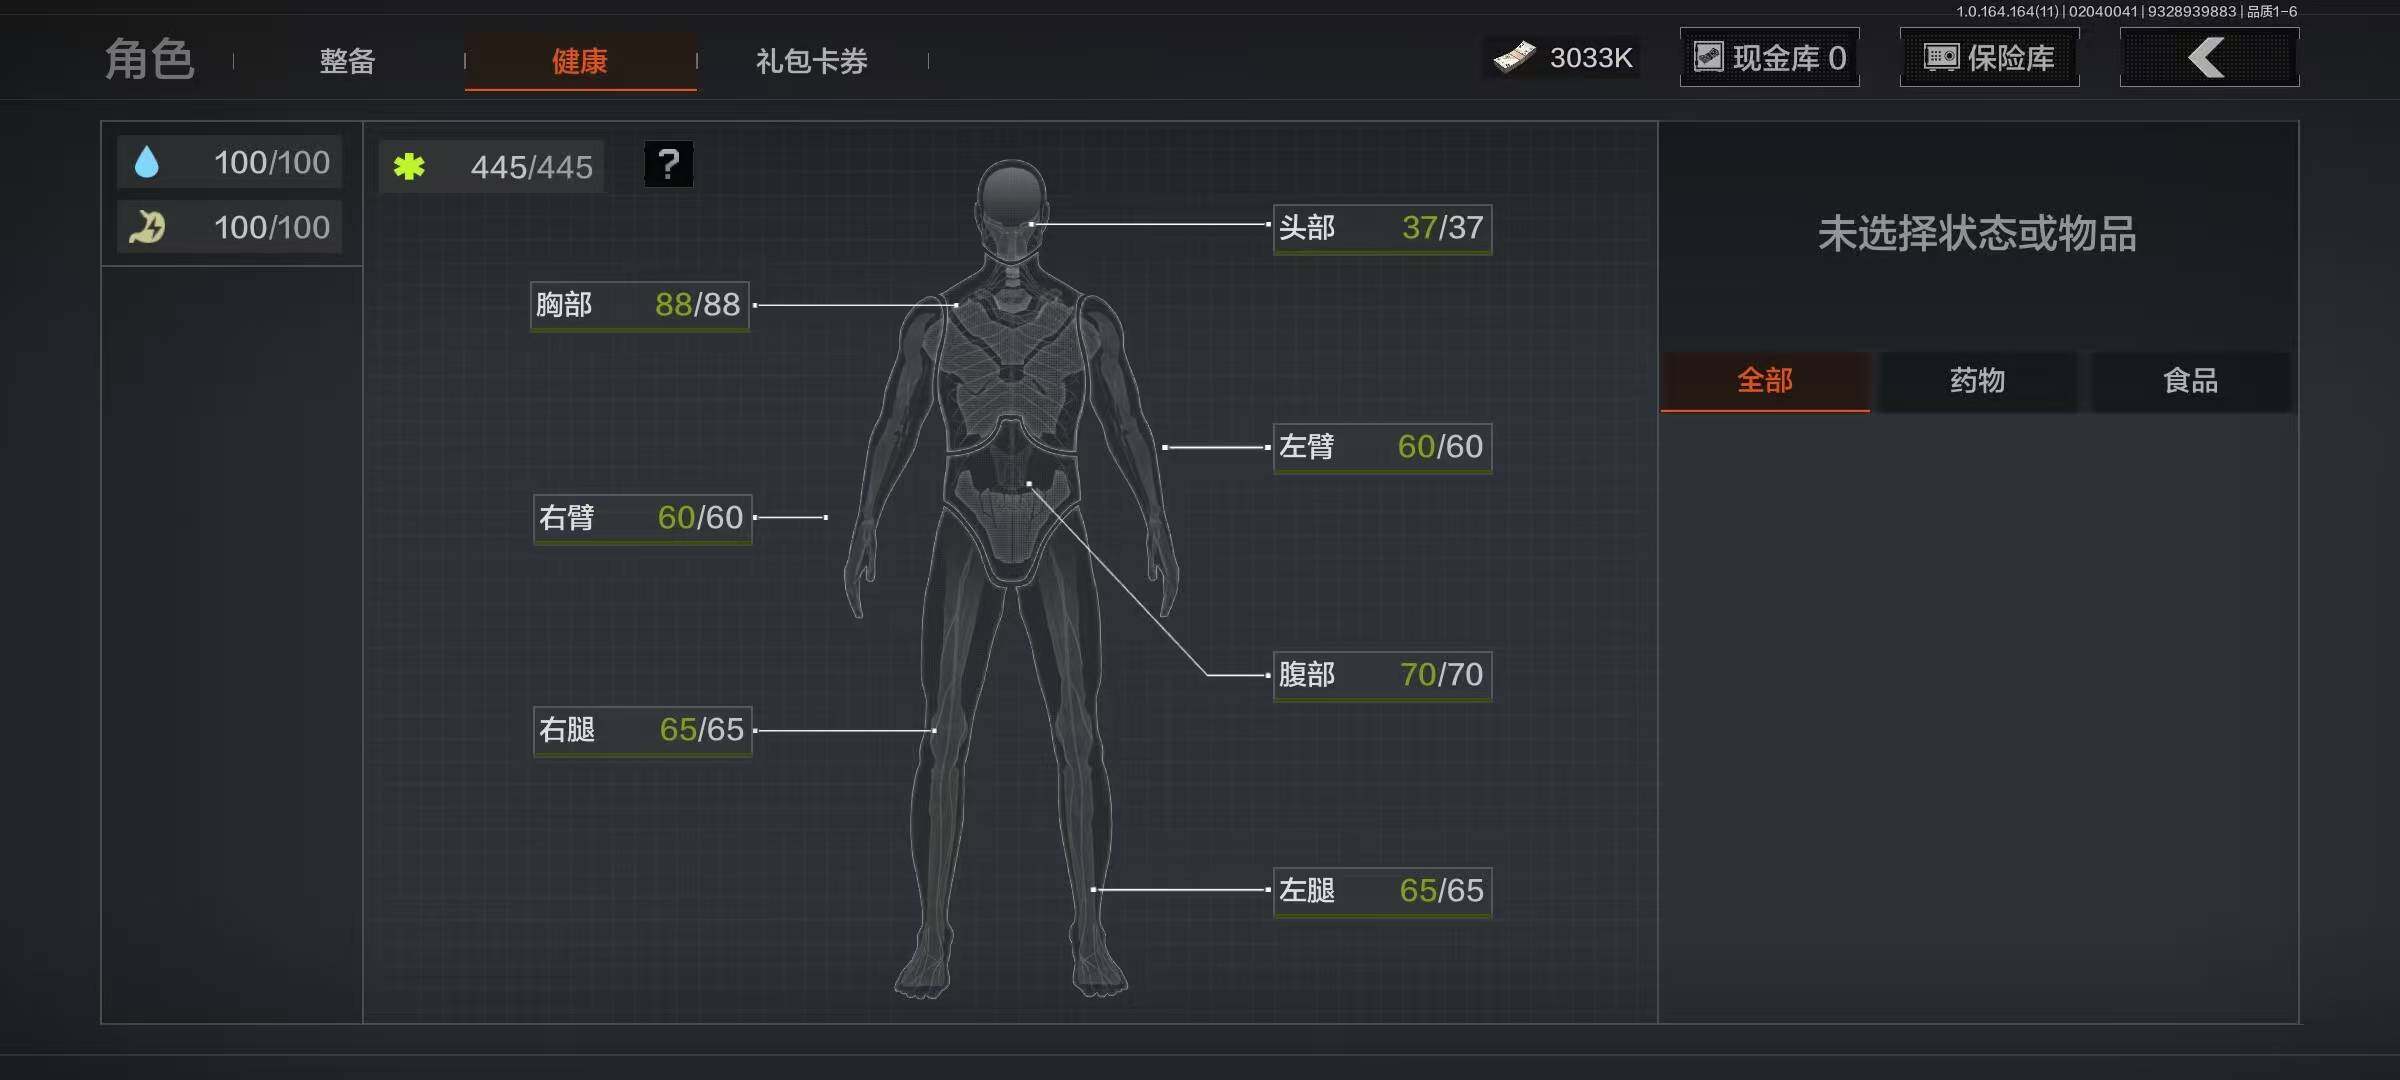Click the human body head model
Image resolution: width=2400 pixels, height=1080 pixels.
(1011, 200)
